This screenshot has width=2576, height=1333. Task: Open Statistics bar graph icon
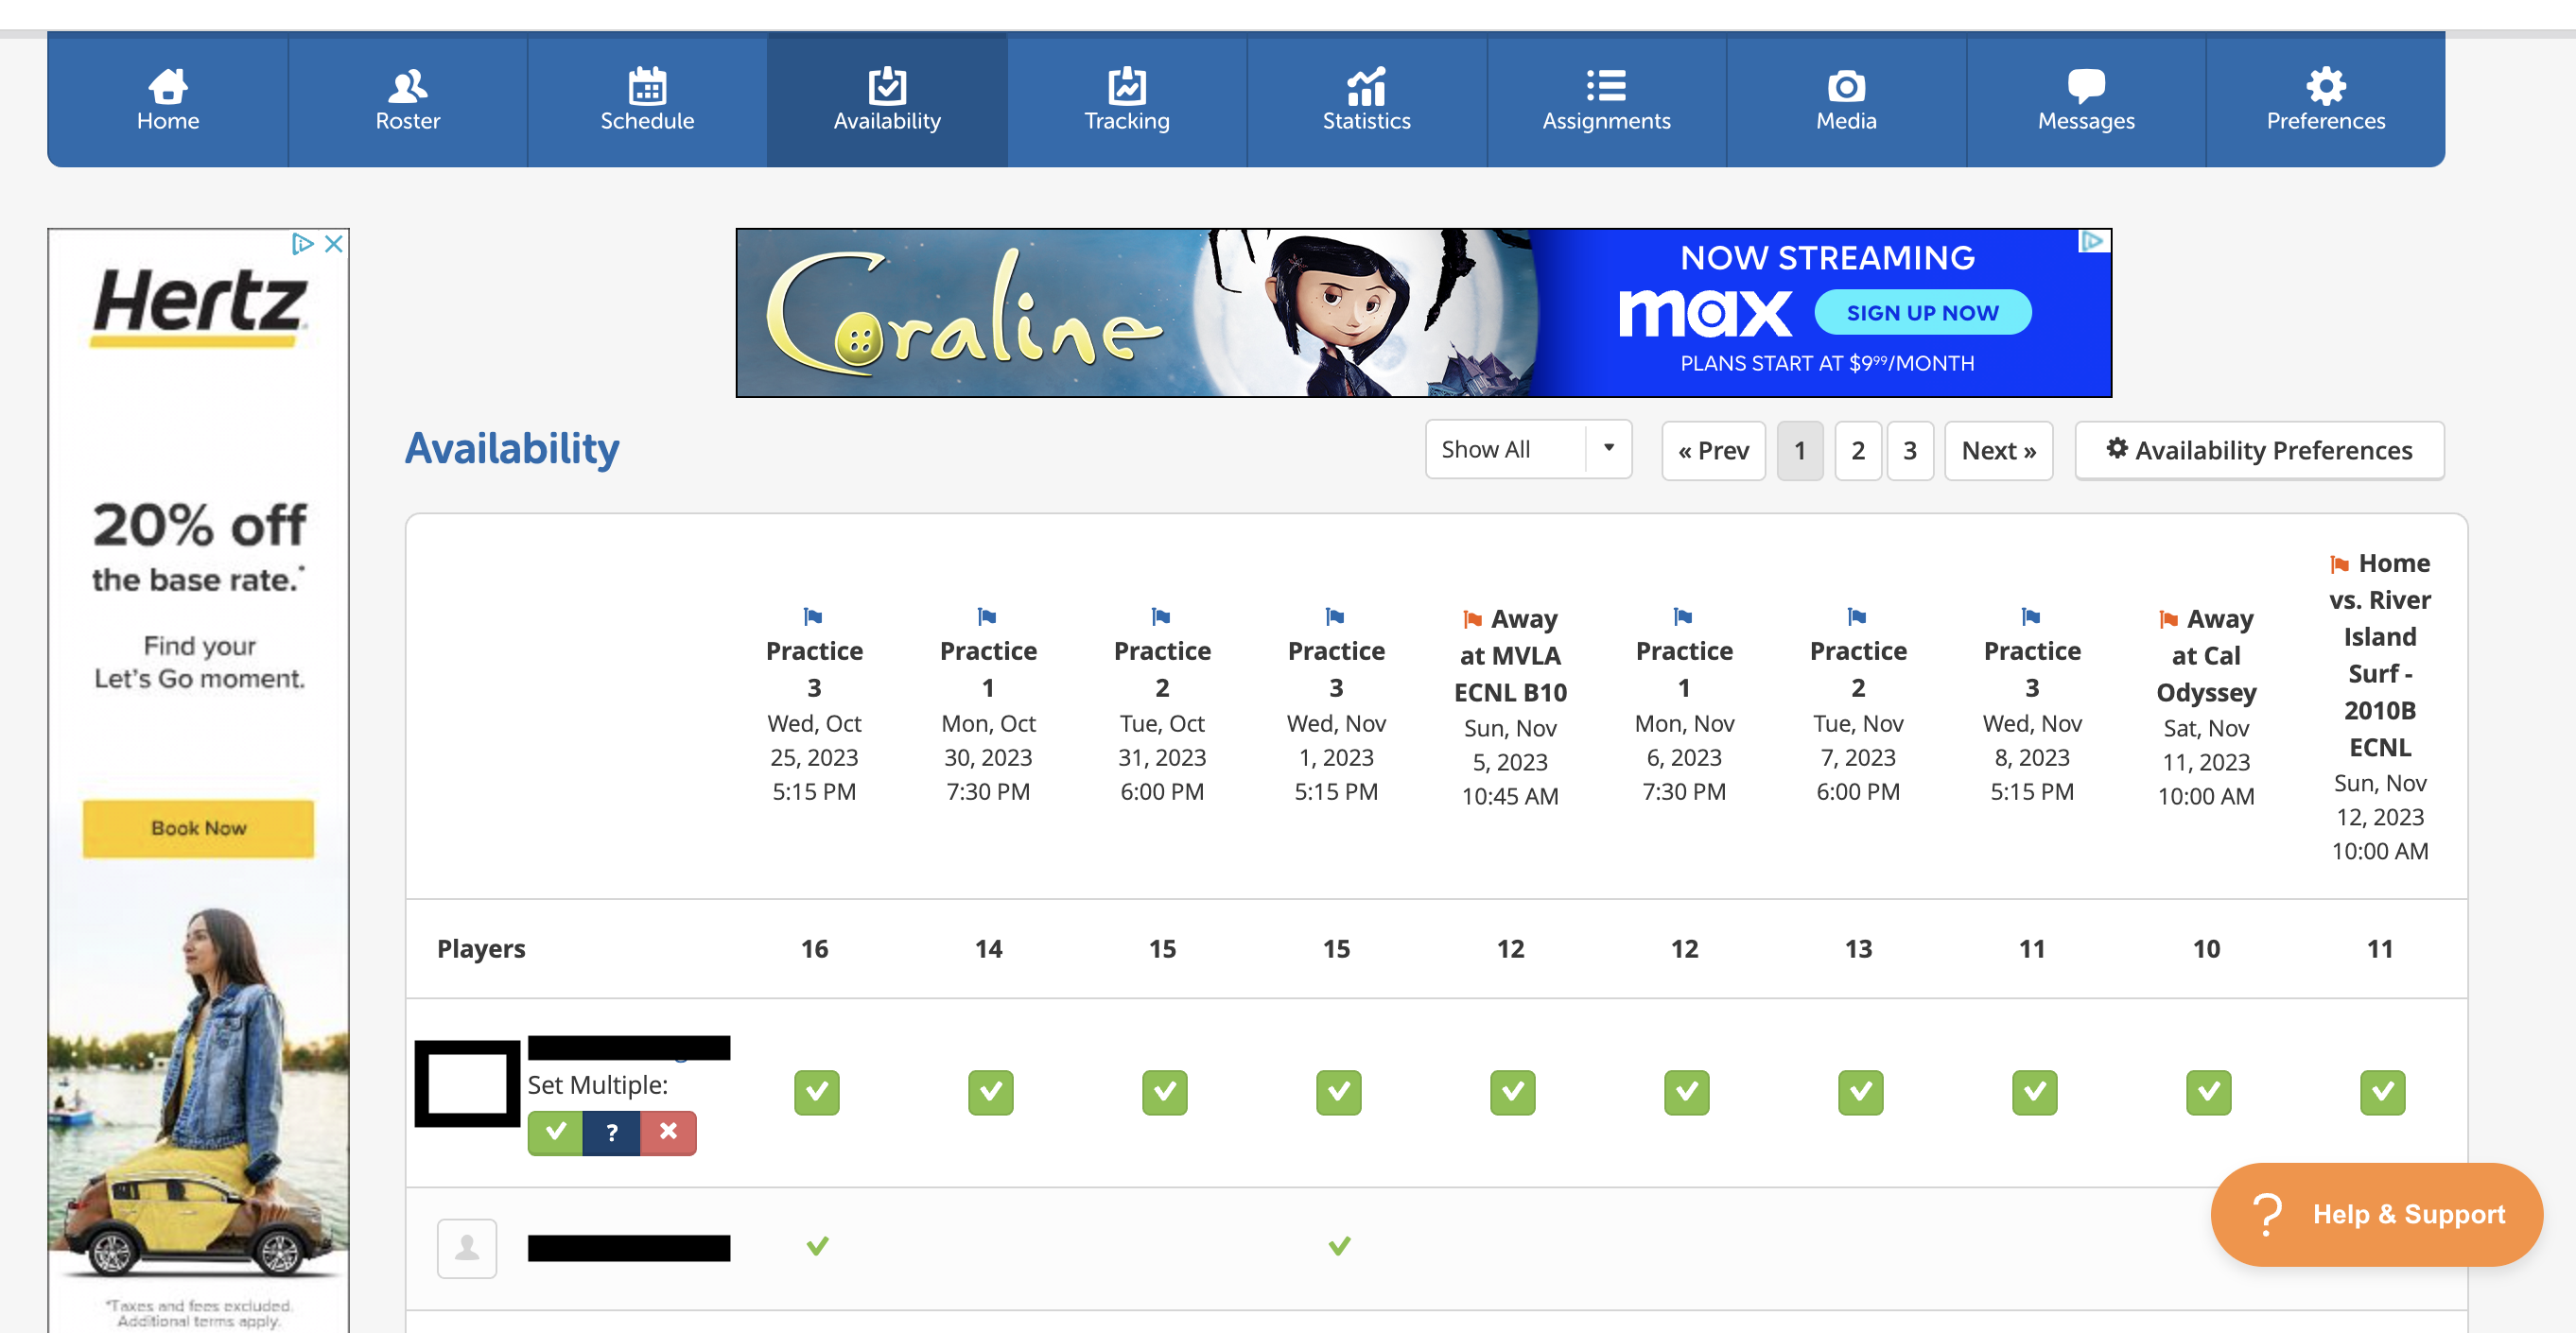(x=1366, y=86)
